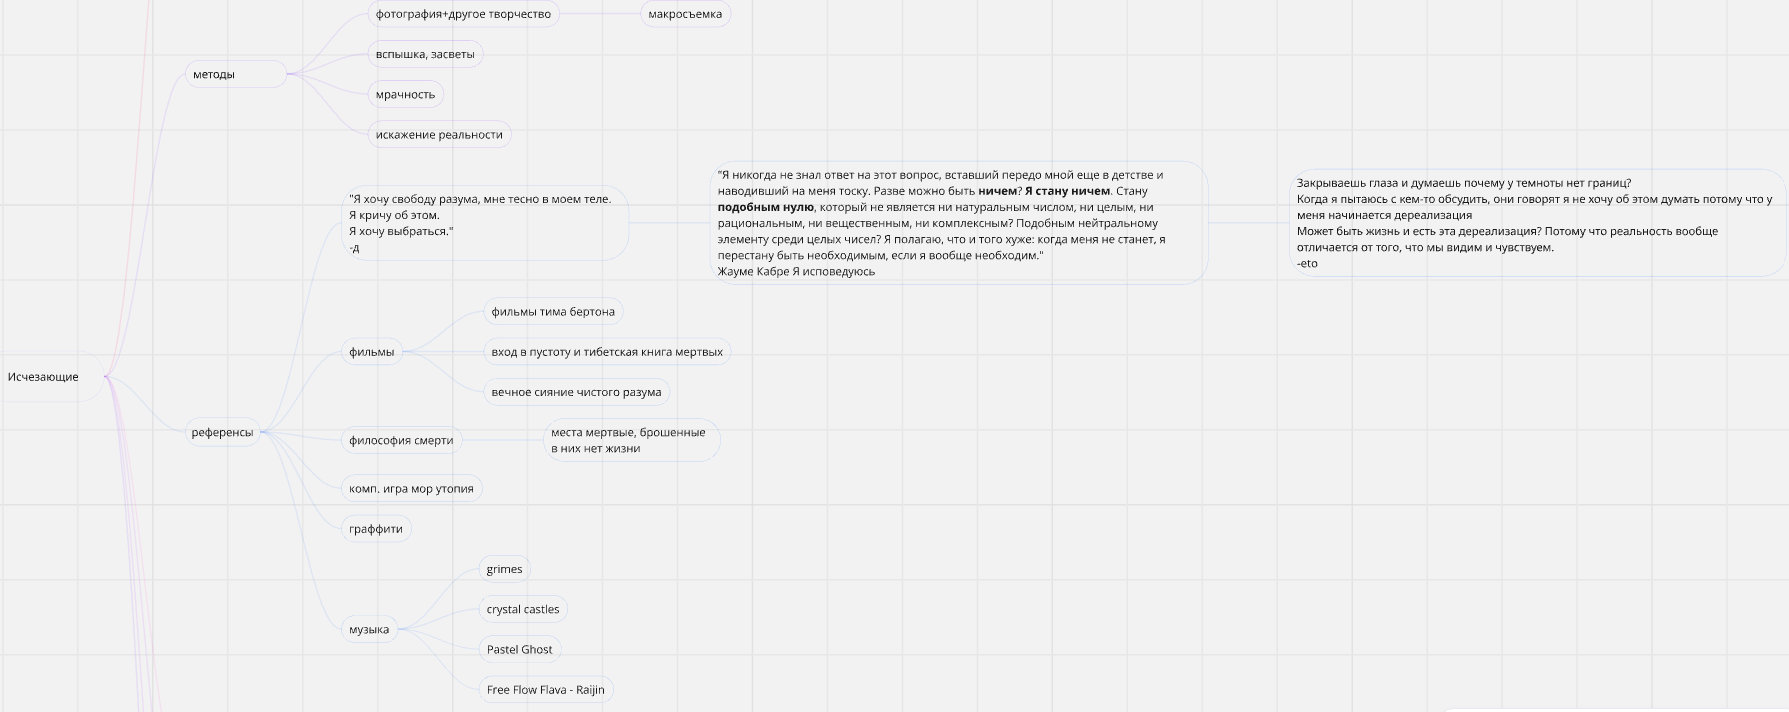Select the root node "Исчезающие"
The image size is (1789, 712).
pyautogui.click(x=43, y=377)
